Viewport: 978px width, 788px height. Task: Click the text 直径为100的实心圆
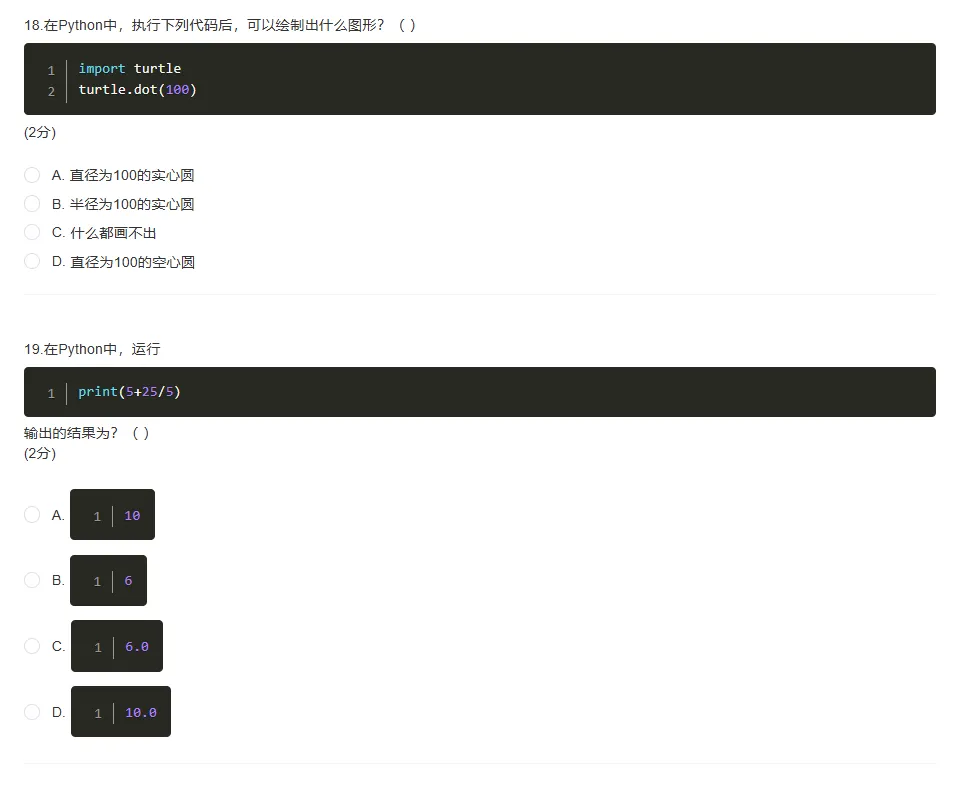[132, 175]
